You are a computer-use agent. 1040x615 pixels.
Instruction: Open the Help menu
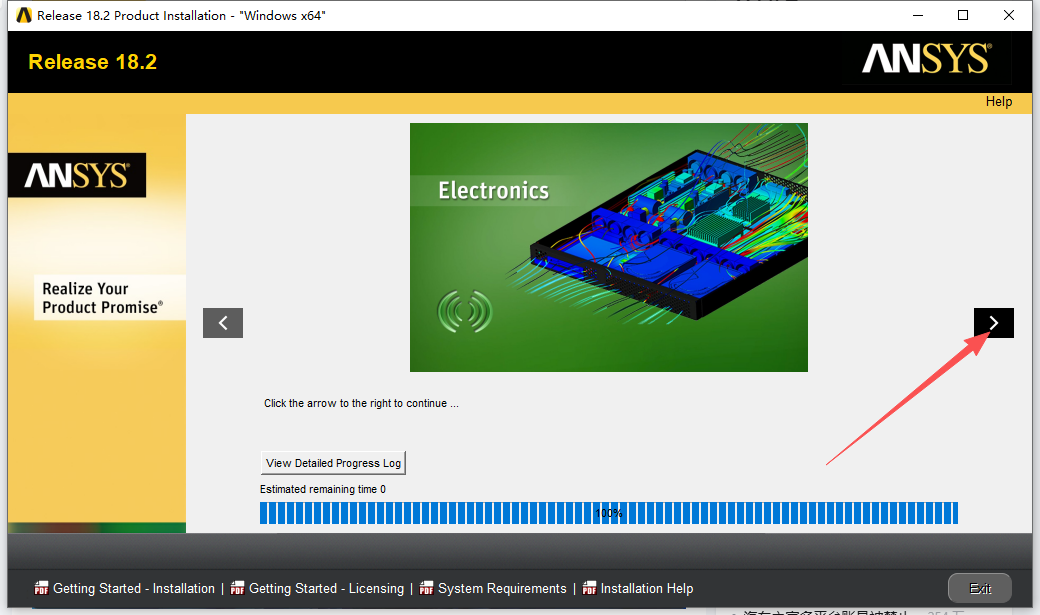[998, 101]
